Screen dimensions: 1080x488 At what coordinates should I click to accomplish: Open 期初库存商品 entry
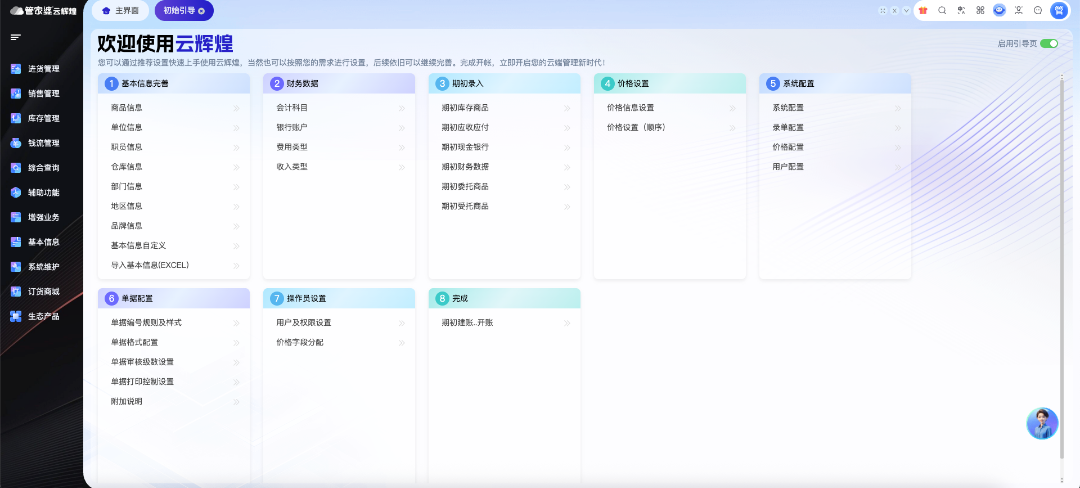[x=465, y=107]
